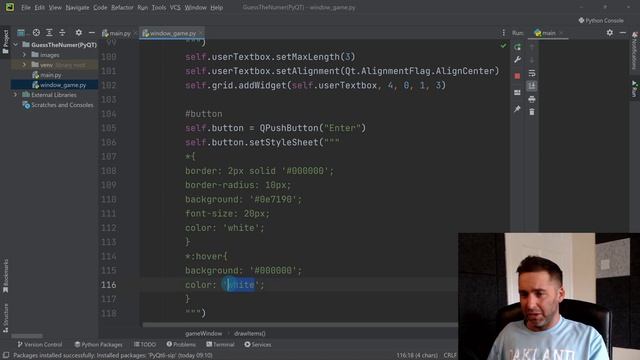640x360 pixels.
Task: Hide the Run tool window with minus icon
Action: click(x=622, y=33)
